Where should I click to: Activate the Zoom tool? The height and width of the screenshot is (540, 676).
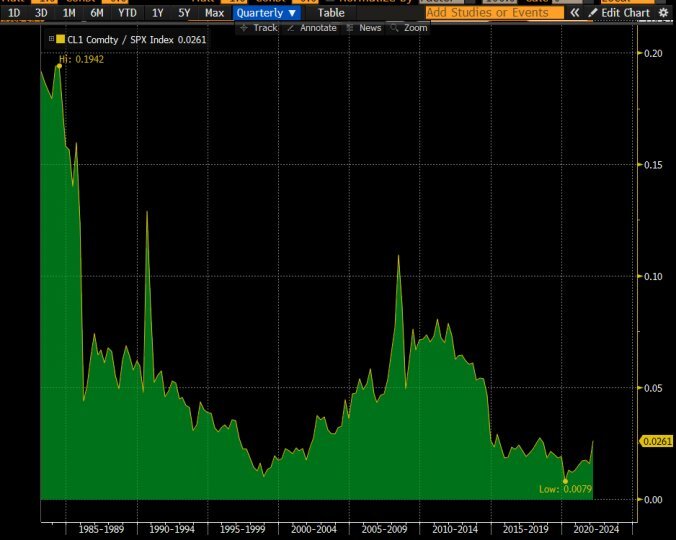[409, 28]
